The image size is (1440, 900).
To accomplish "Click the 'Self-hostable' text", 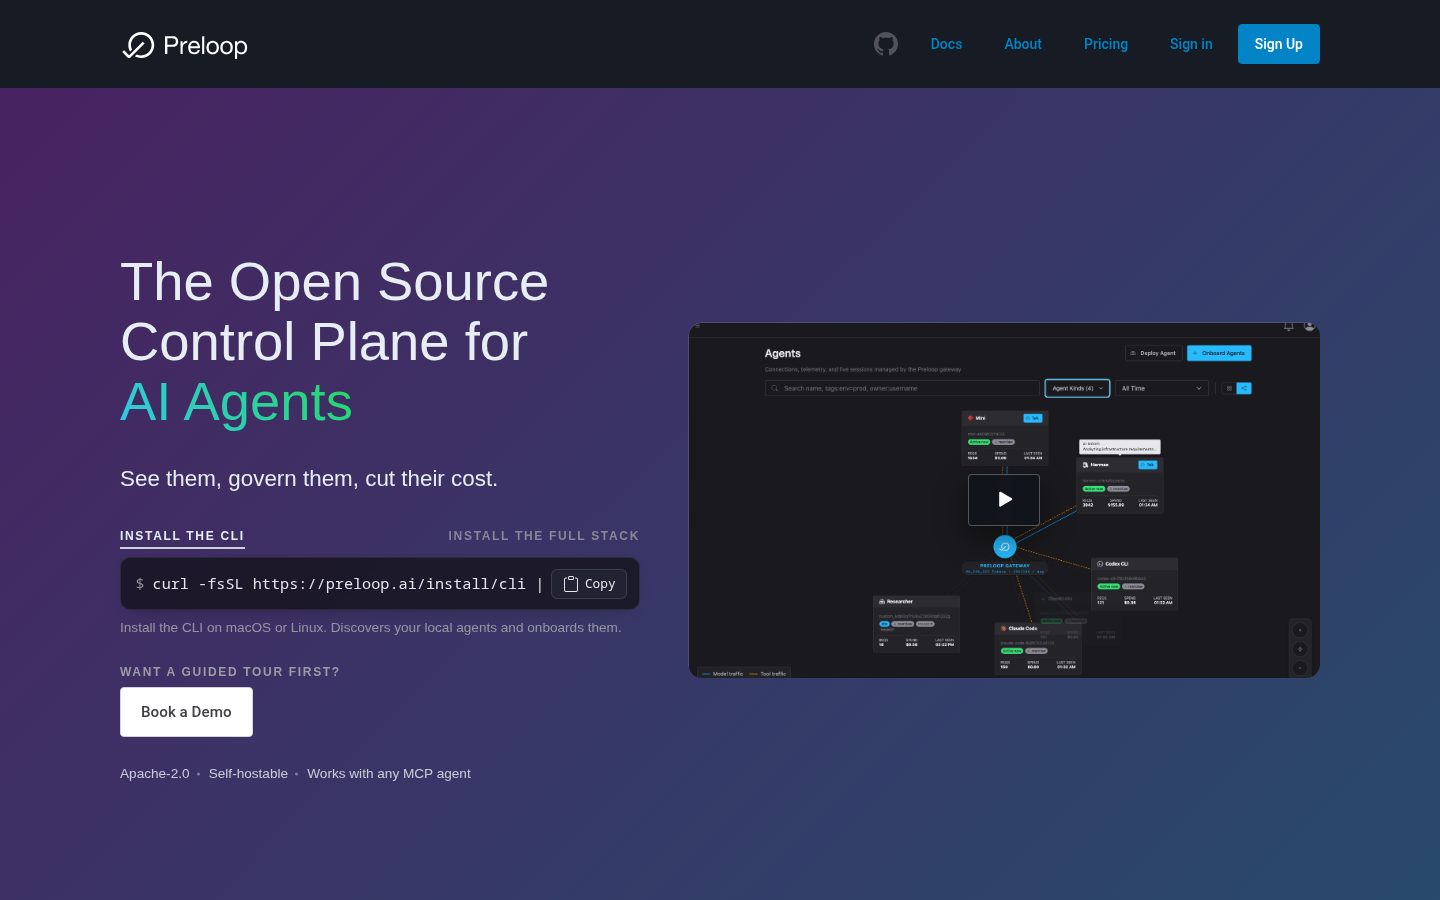I will [248, 773].
